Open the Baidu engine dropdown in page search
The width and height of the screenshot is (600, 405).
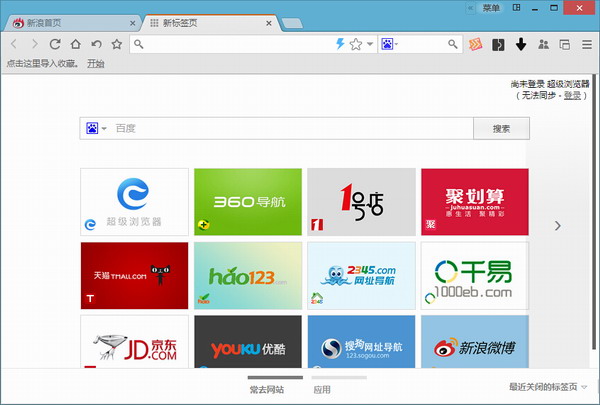pos(96,128)
